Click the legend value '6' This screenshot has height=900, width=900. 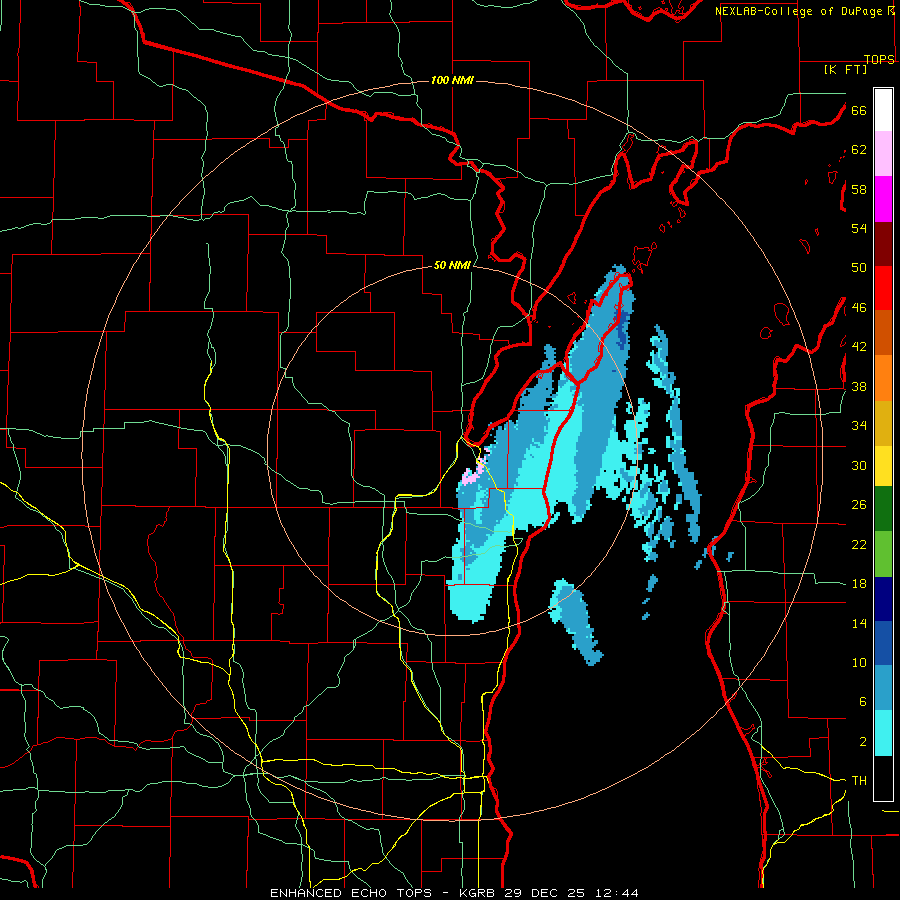[x=863, y=702]
